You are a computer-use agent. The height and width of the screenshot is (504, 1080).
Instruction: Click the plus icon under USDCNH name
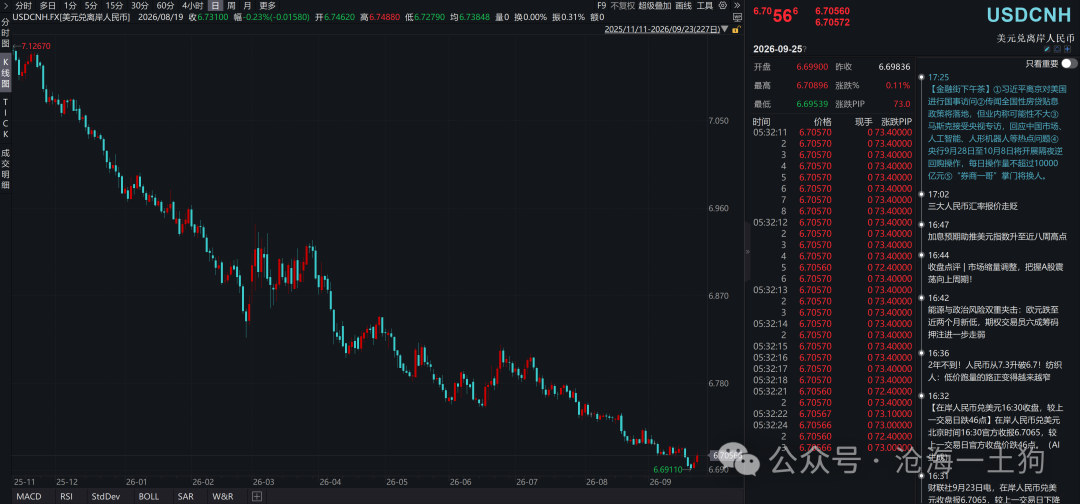(x=1068, y=49)
